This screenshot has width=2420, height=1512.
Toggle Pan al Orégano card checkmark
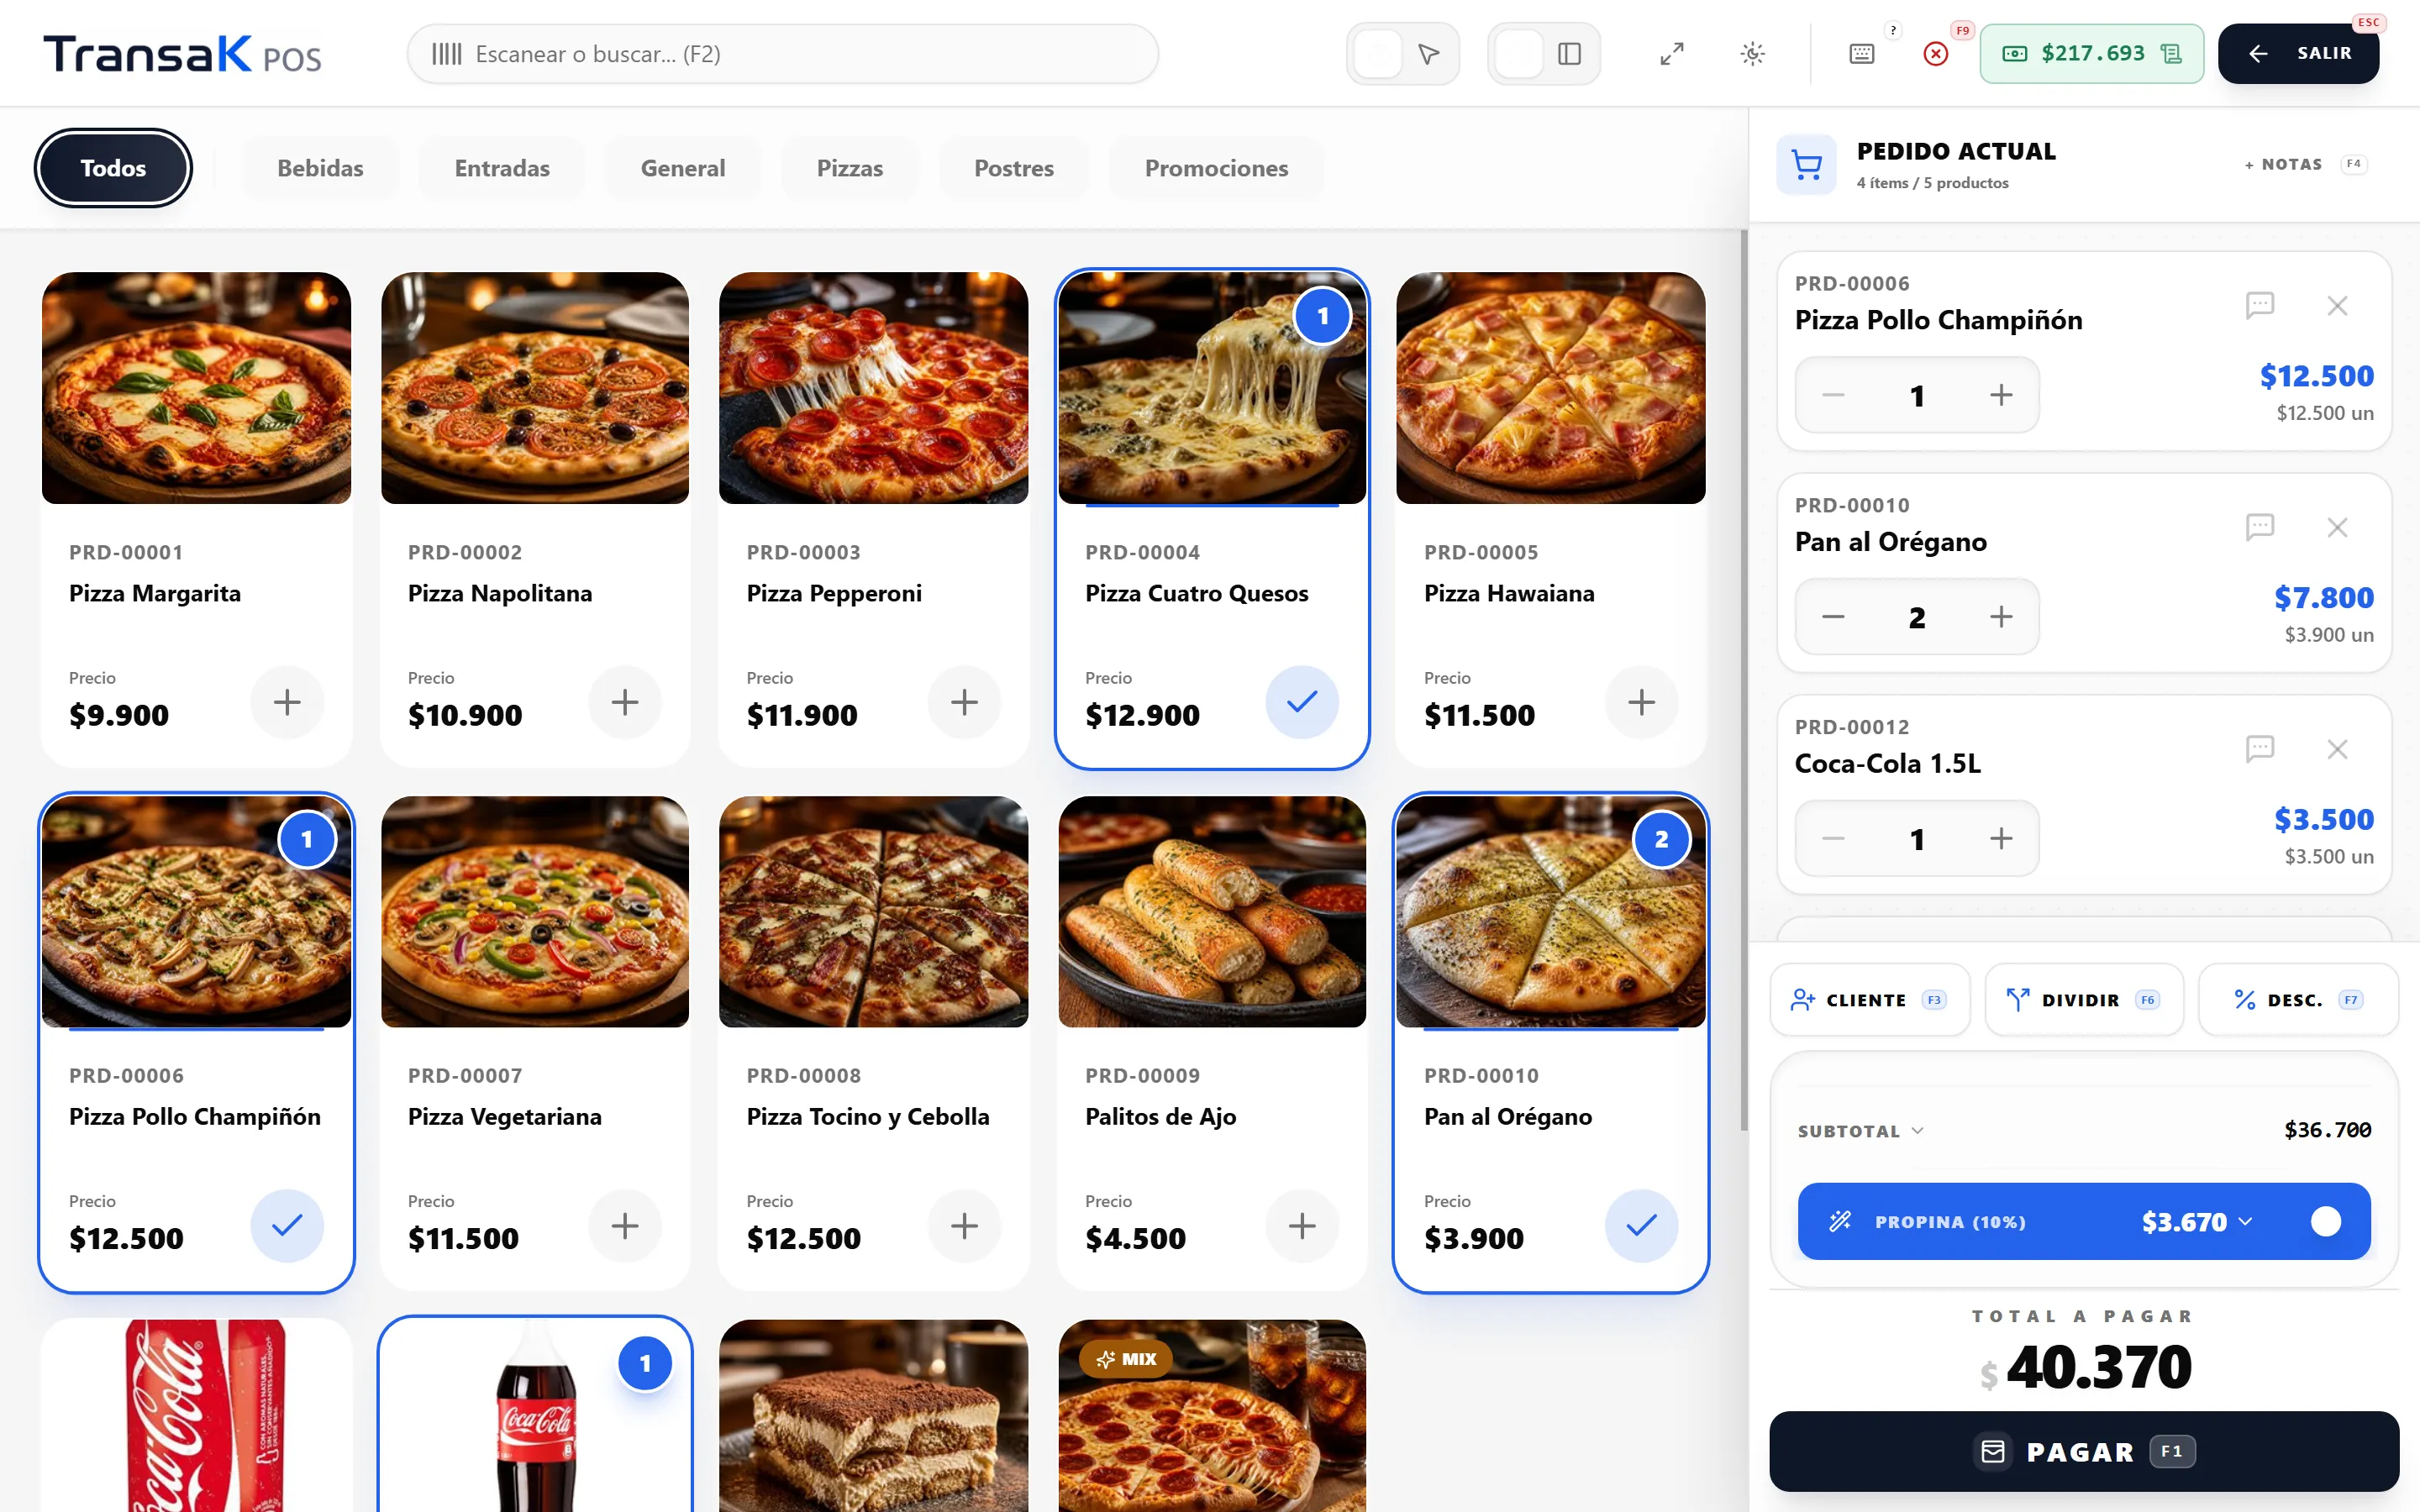[1641, 1225]
